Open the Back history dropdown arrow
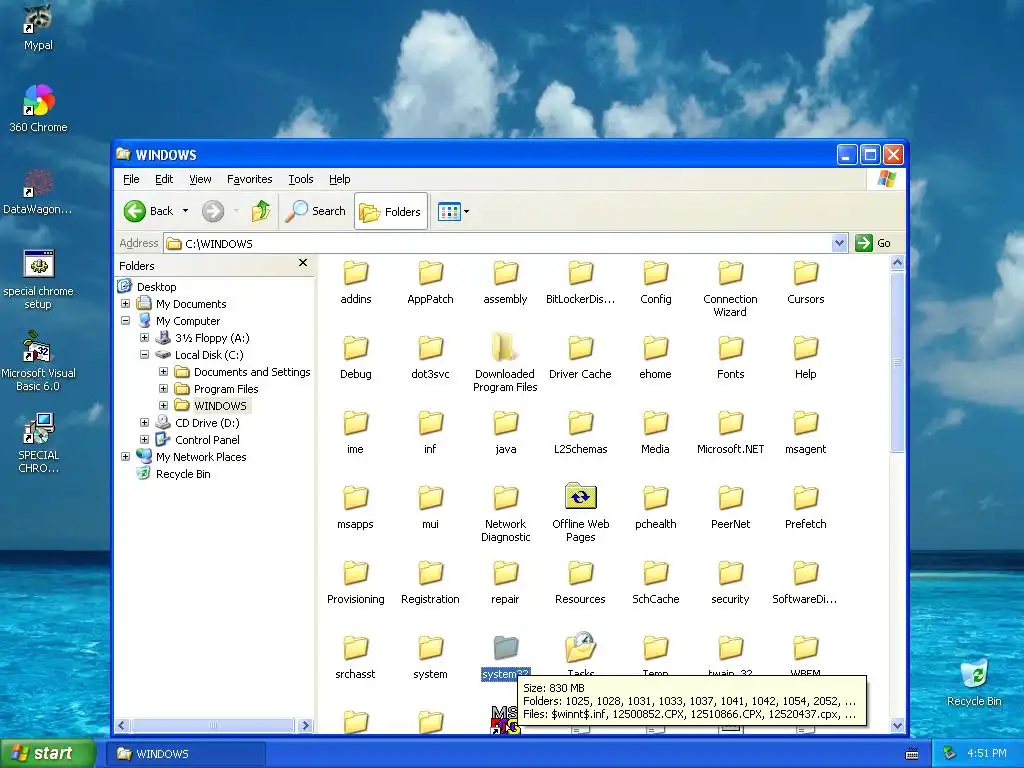Viewport: 1024px width, 768px height. [x=185, y=211]
